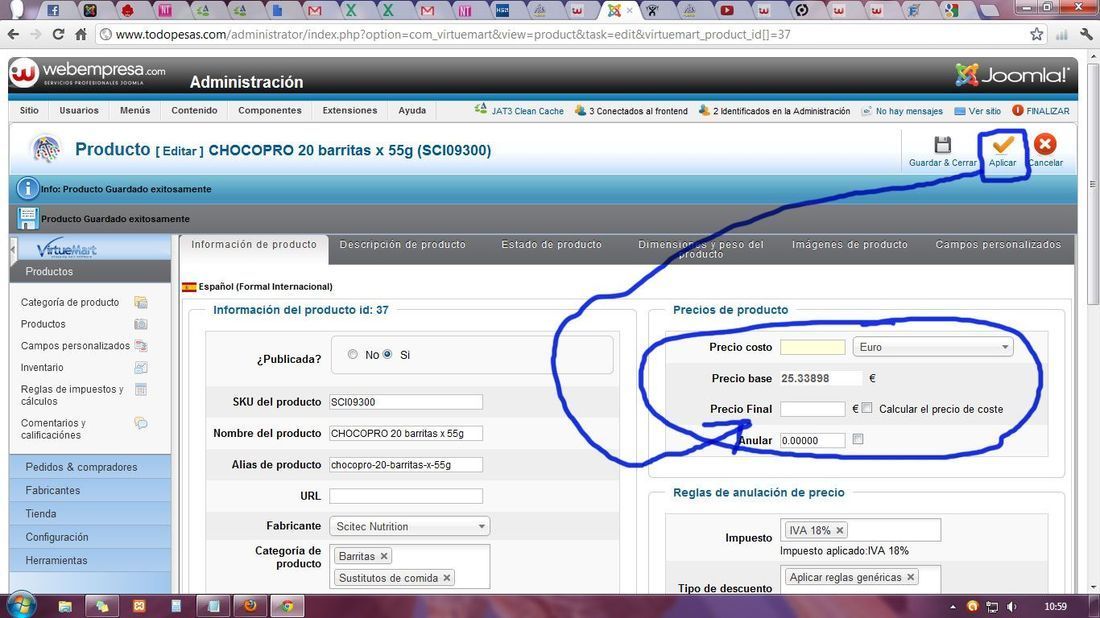Open the Reglas de impuestos icon
1100x618 pixels.
(141, 390)
